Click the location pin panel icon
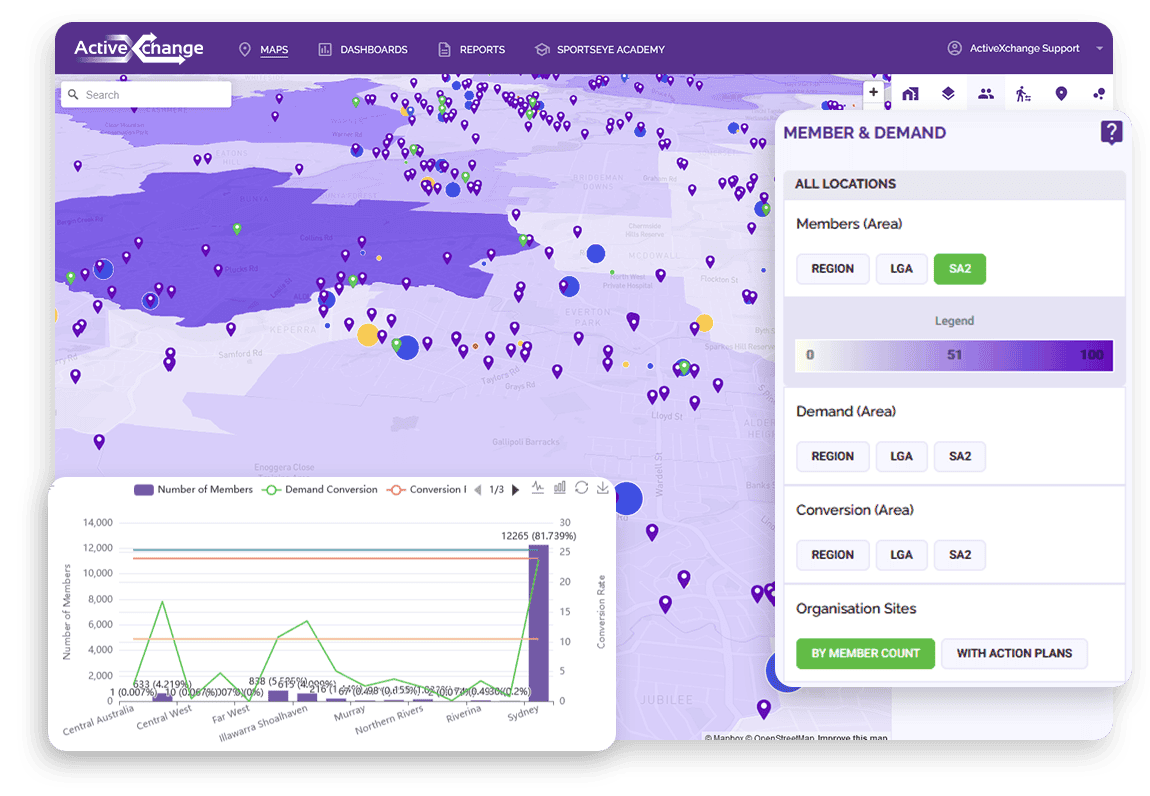The width and height of the screenshot is (1150, 796). tap(1061, 94)
